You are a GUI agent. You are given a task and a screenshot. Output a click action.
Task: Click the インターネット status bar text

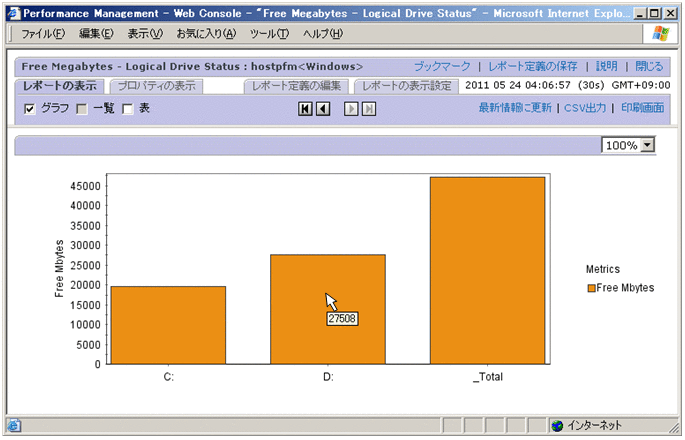[594, 425]
